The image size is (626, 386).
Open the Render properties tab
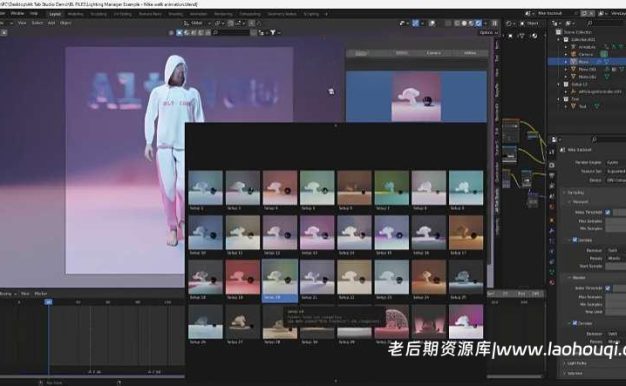[552, 165]
